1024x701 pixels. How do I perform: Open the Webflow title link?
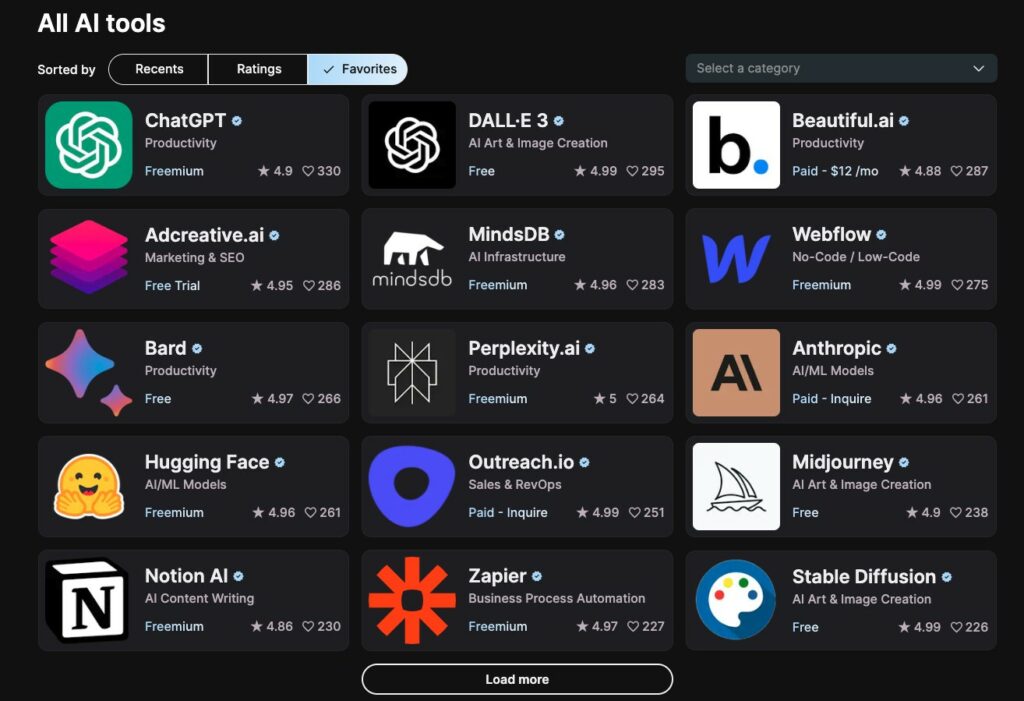(831, 234)
